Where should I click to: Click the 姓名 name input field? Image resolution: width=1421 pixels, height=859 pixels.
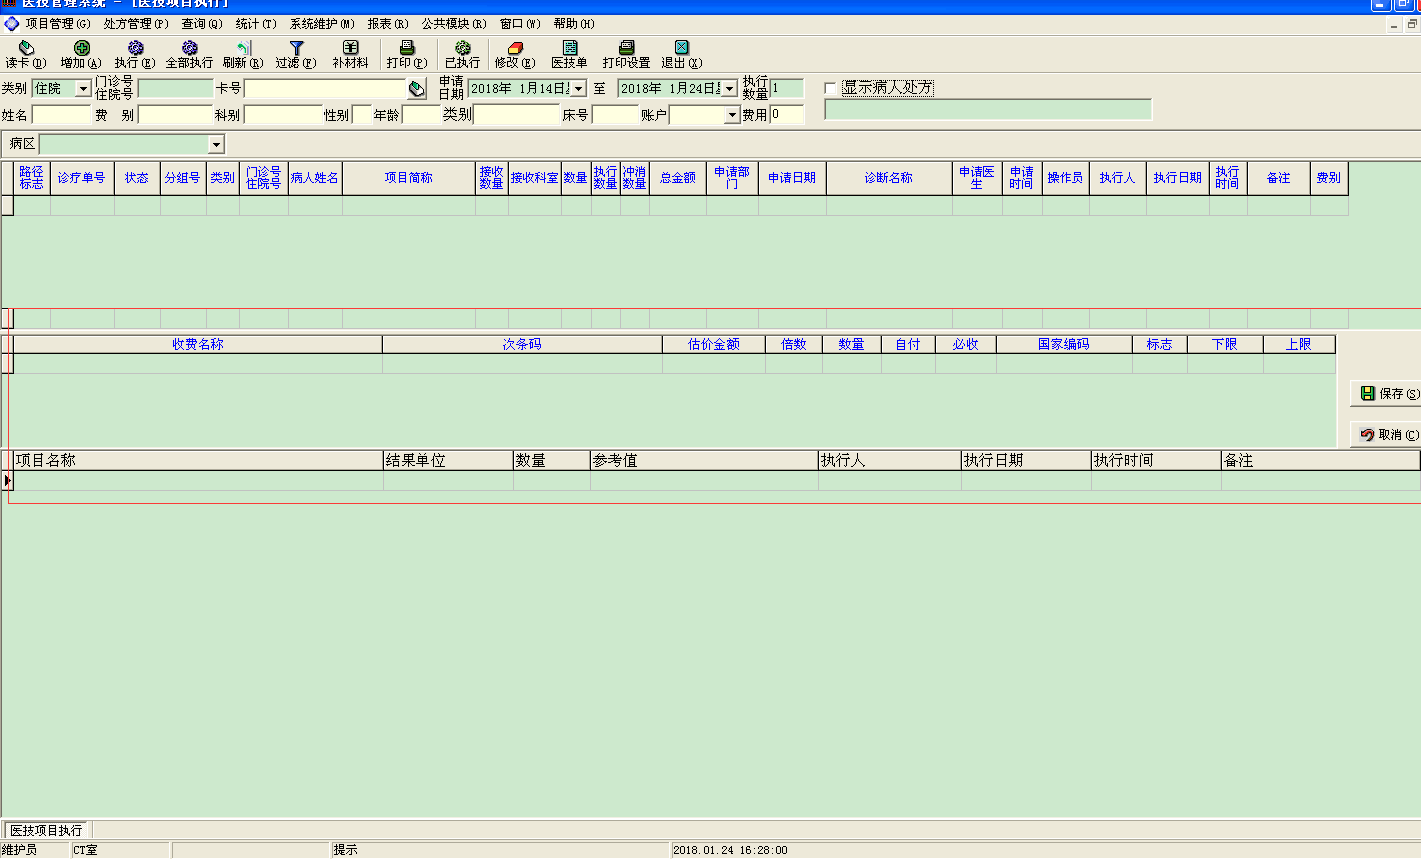point(61,116)
